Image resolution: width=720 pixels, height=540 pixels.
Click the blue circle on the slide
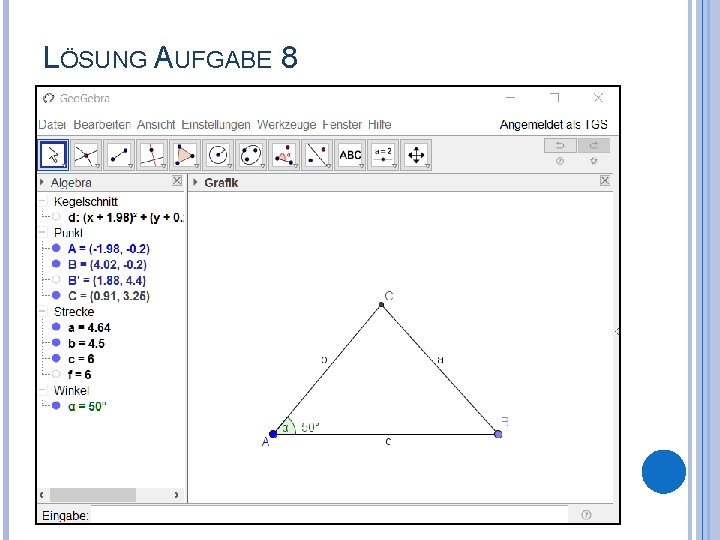click(664, 472)
